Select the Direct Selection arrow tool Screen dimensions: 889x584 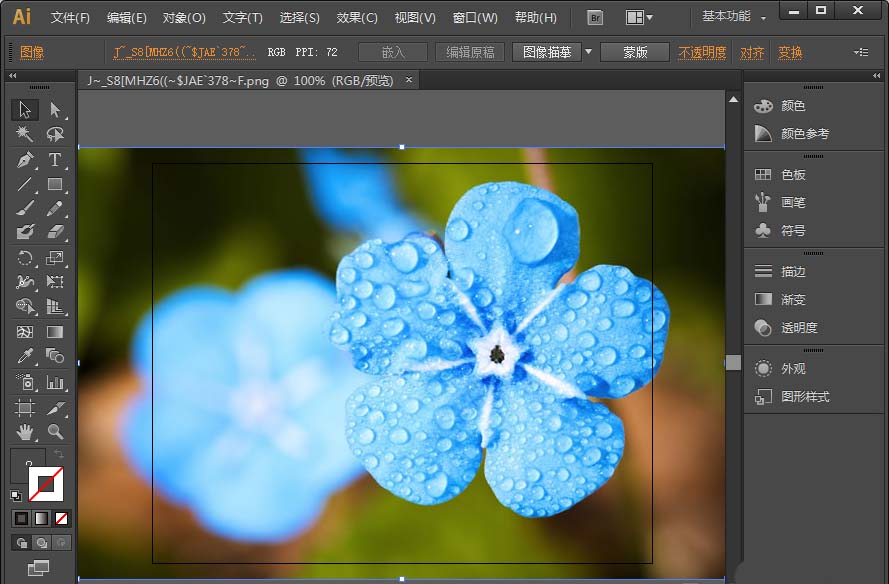[55, 109]
